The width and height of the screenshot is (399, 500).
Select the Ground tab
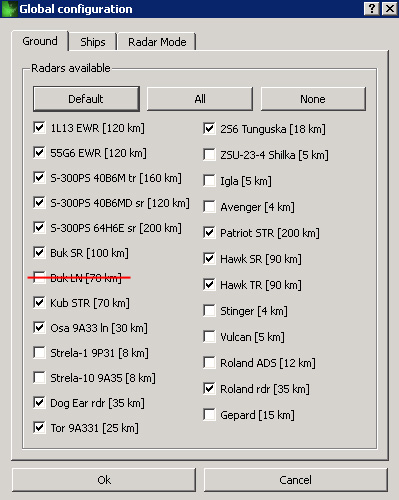click(x=40, y=41)
